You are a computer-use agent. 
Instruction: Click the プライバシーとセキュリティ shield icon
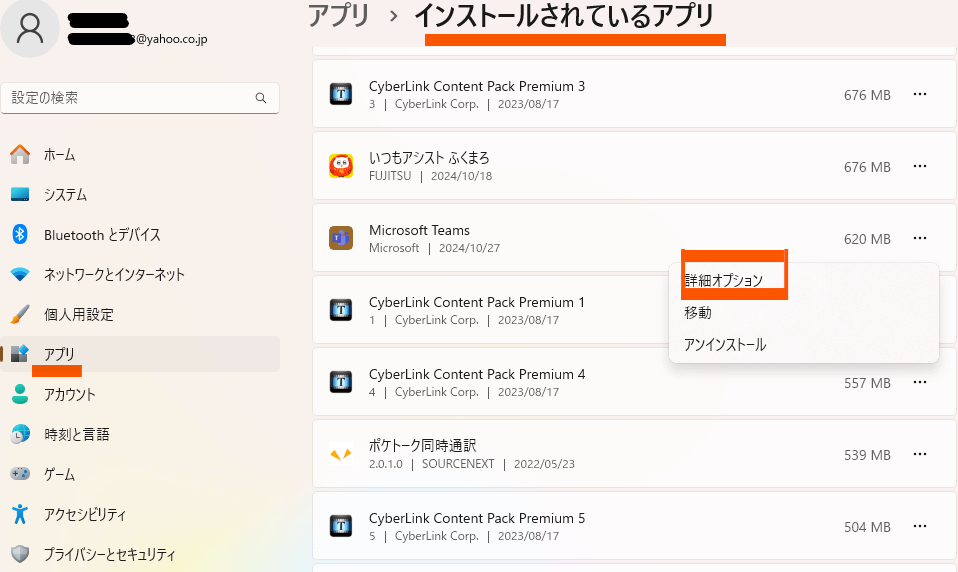tap(20, 554)
